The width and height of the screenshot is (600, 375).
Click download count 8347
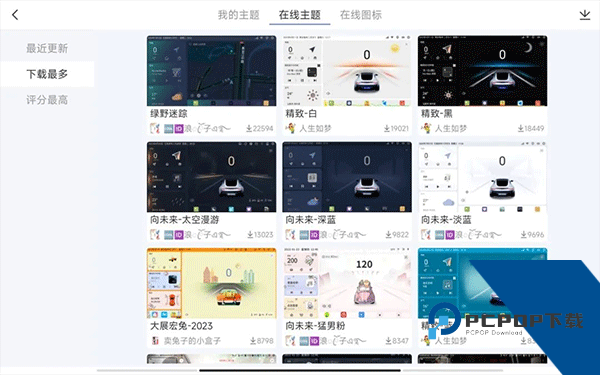[x=397, y=341]
